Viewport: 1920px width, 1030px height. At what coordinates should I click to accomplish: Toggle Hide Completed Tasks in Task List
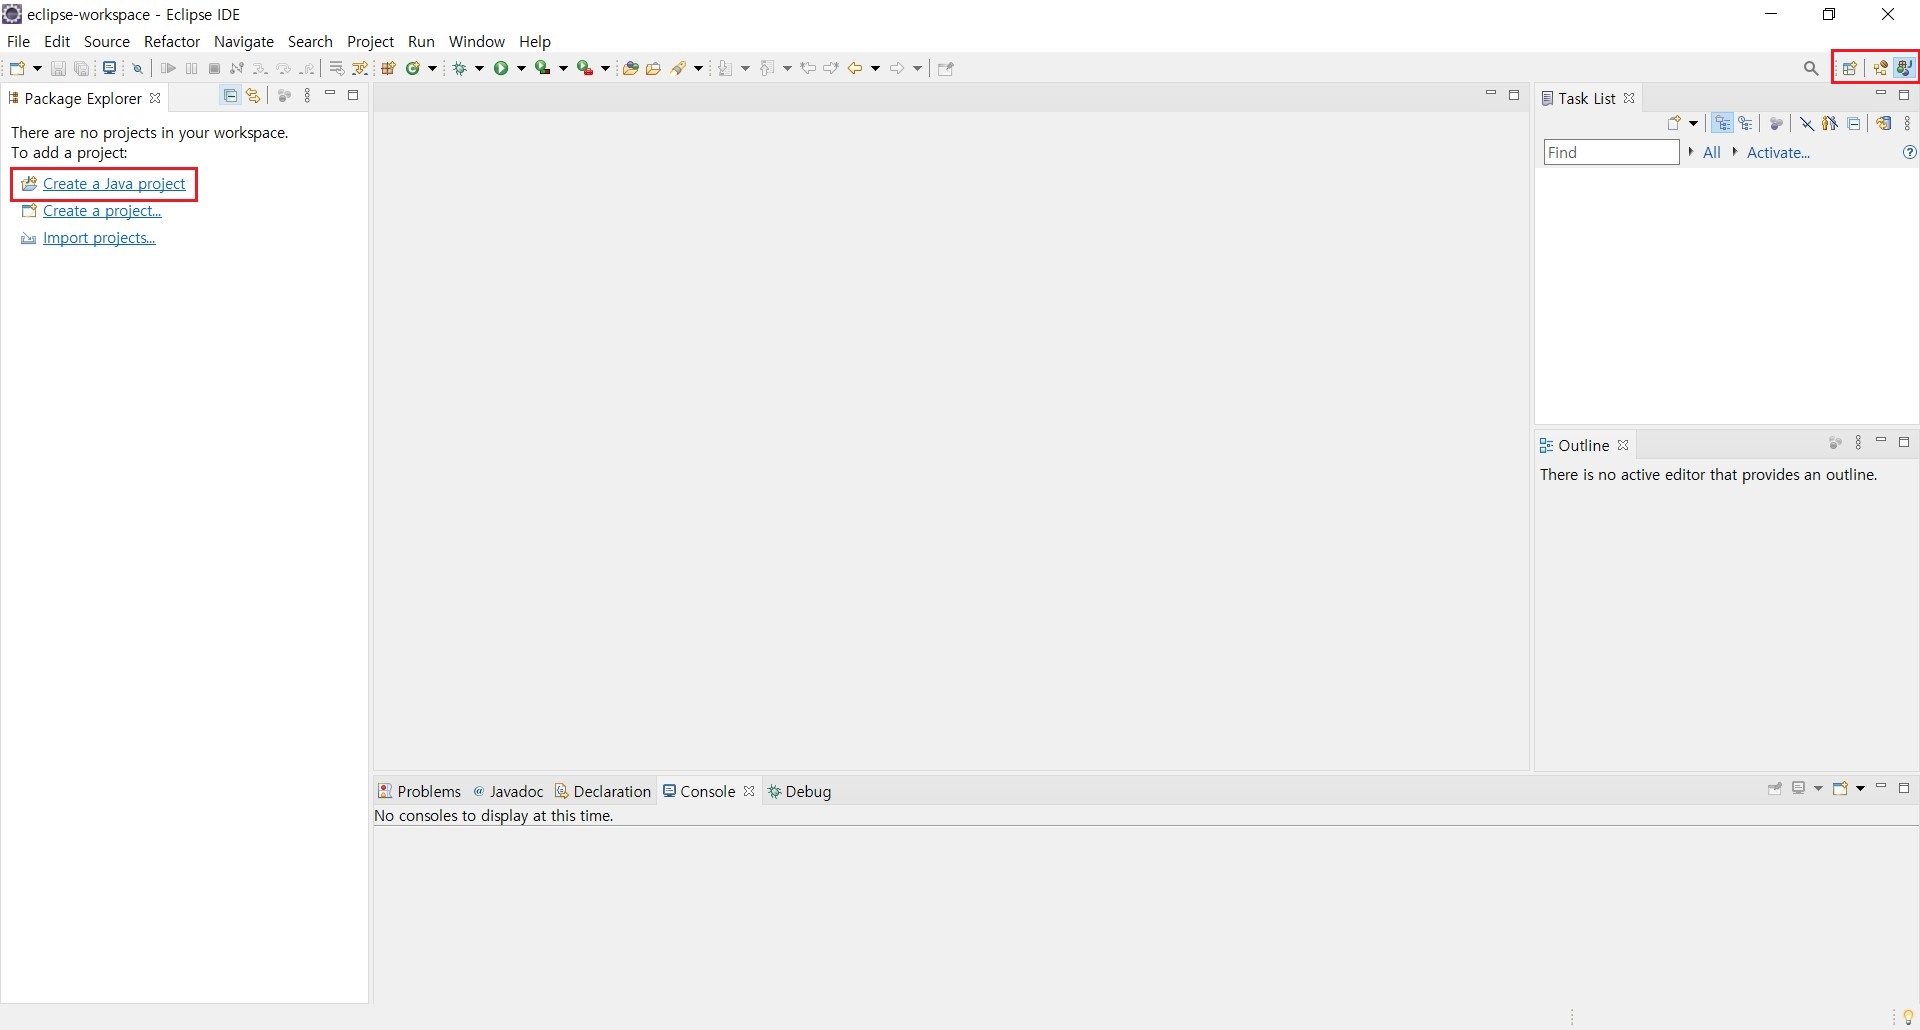click(1807, 123)
